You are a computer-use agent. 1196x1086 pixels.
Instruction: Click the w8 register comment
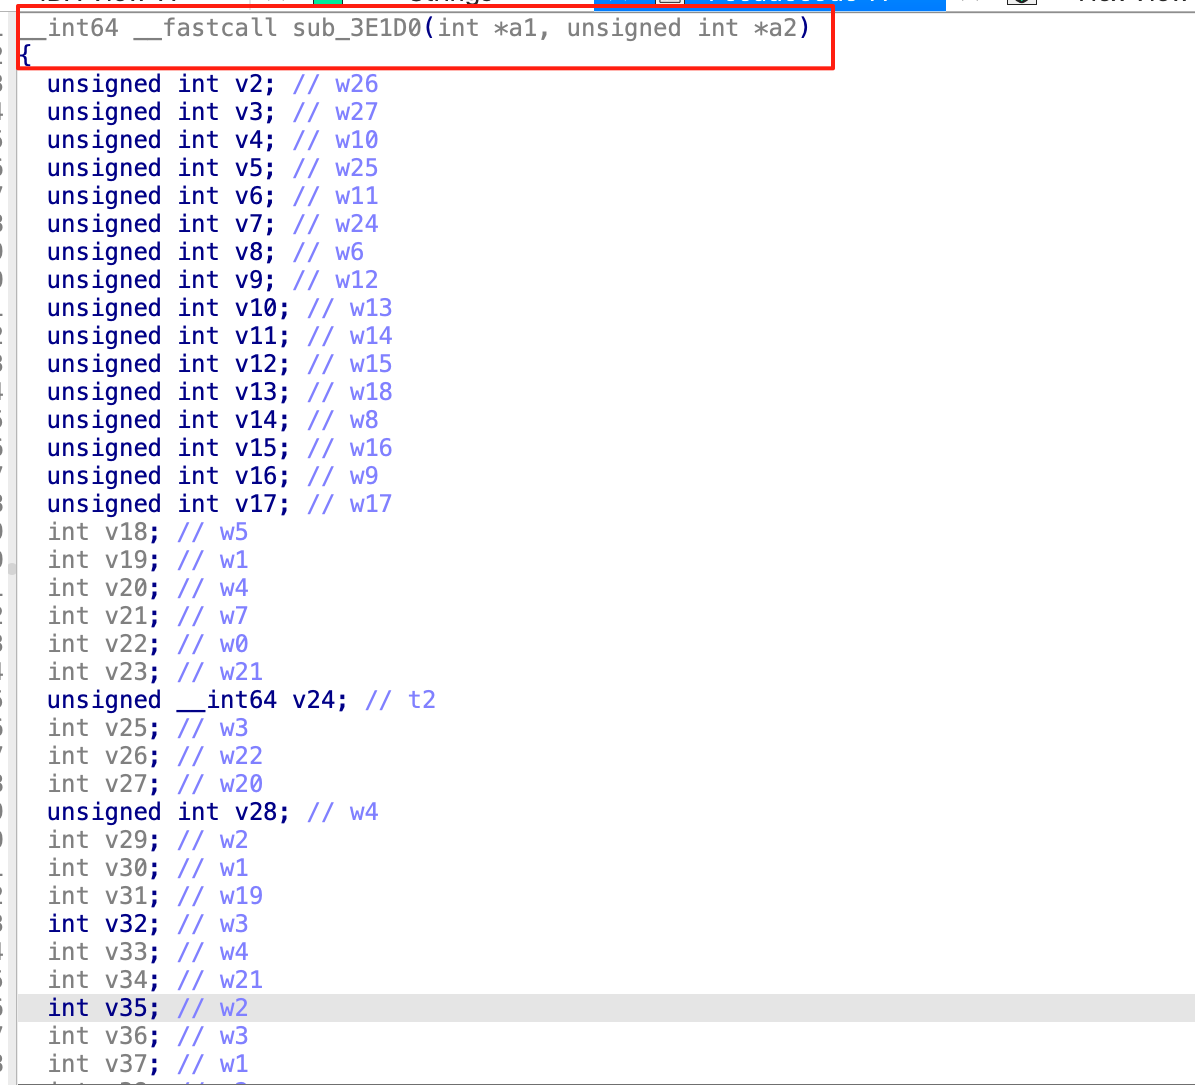[364, 420]
